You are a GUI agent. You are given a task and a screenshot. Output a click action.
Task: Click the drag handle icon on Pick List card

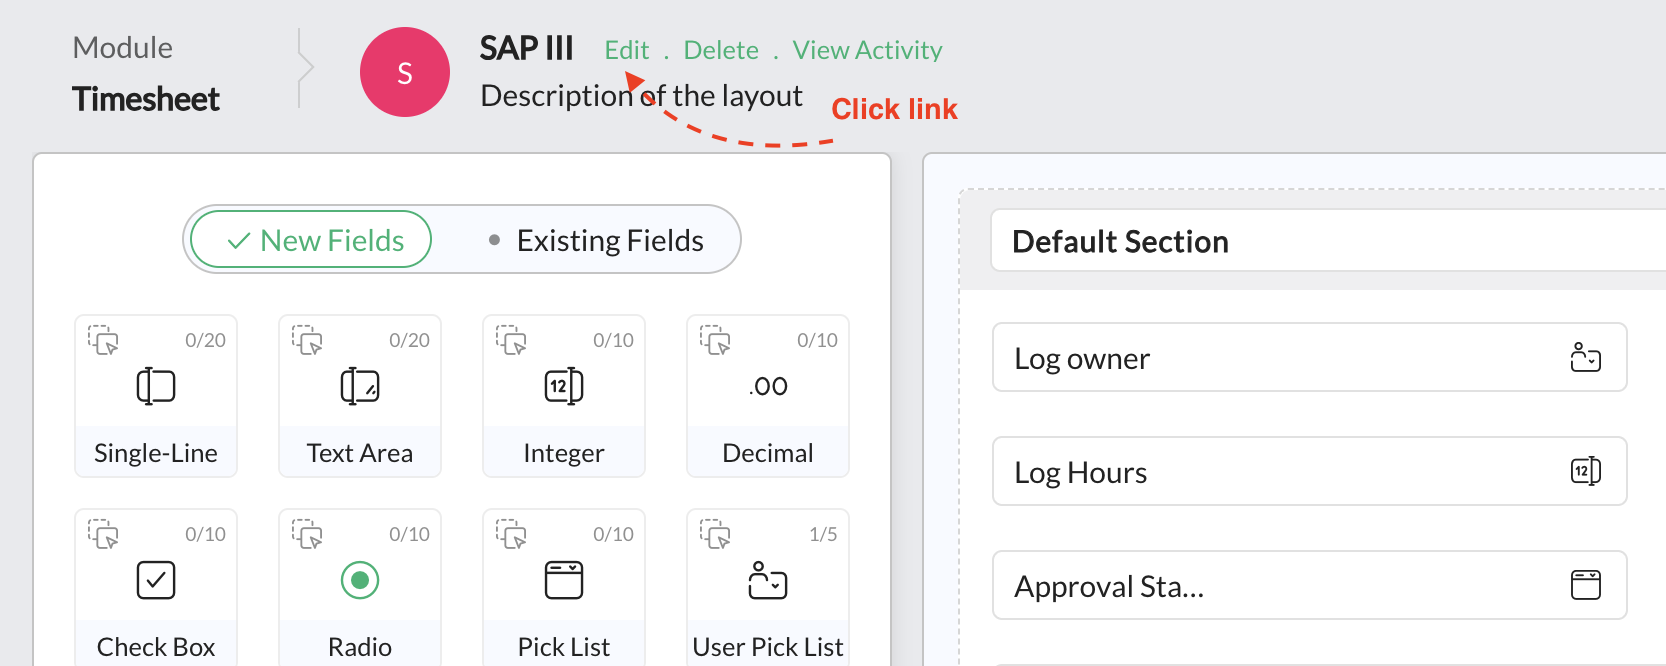pyautogui.click(x=511, y=534)
